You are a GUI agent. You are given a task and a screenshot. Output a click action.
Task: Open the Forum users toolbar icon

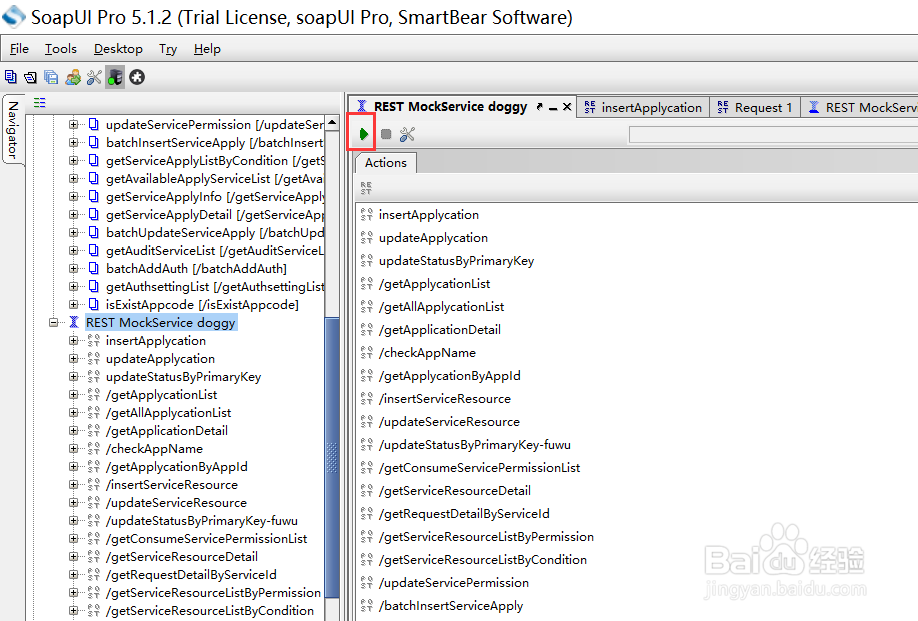pos(73,77)
